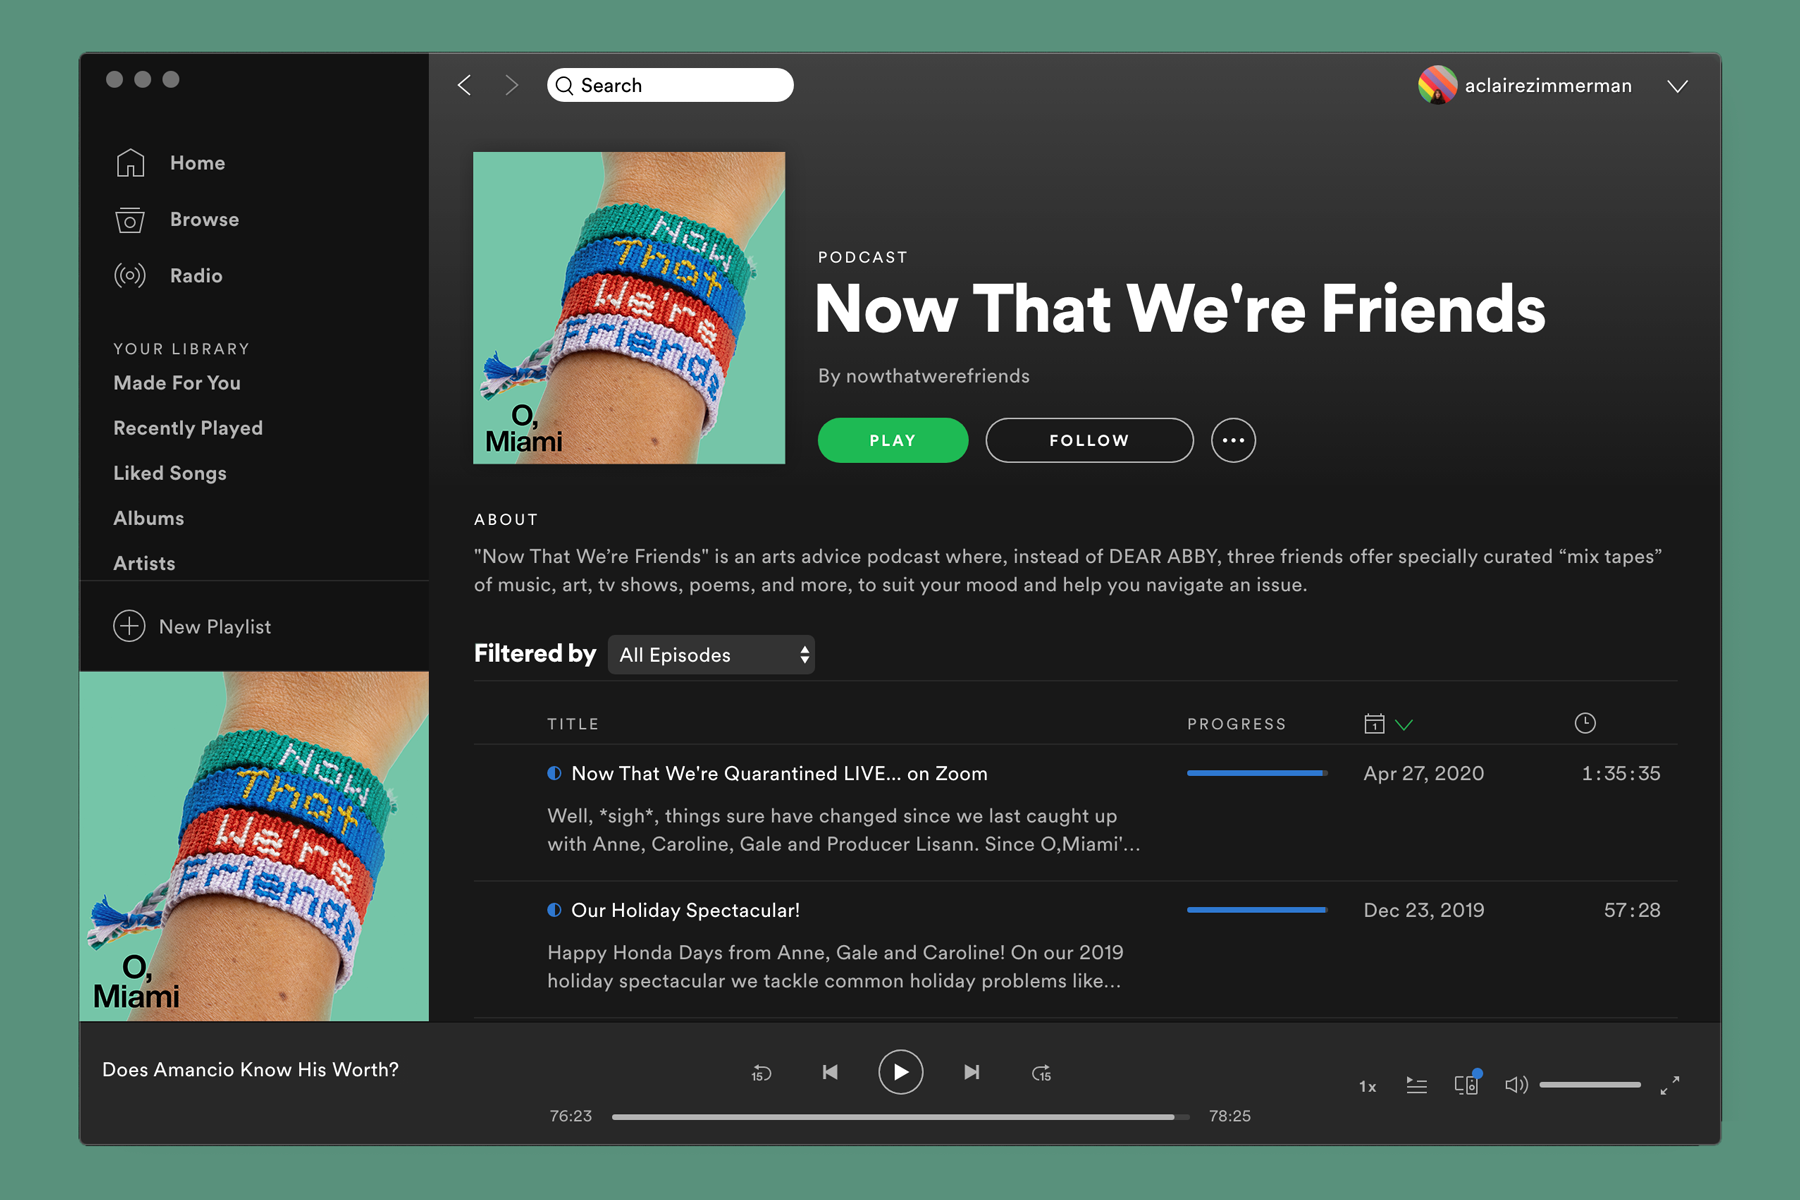Screen dimensions: 1800x1200
Task: Go to previous track
Action: pyautogui.click(x=830, y=1072)
